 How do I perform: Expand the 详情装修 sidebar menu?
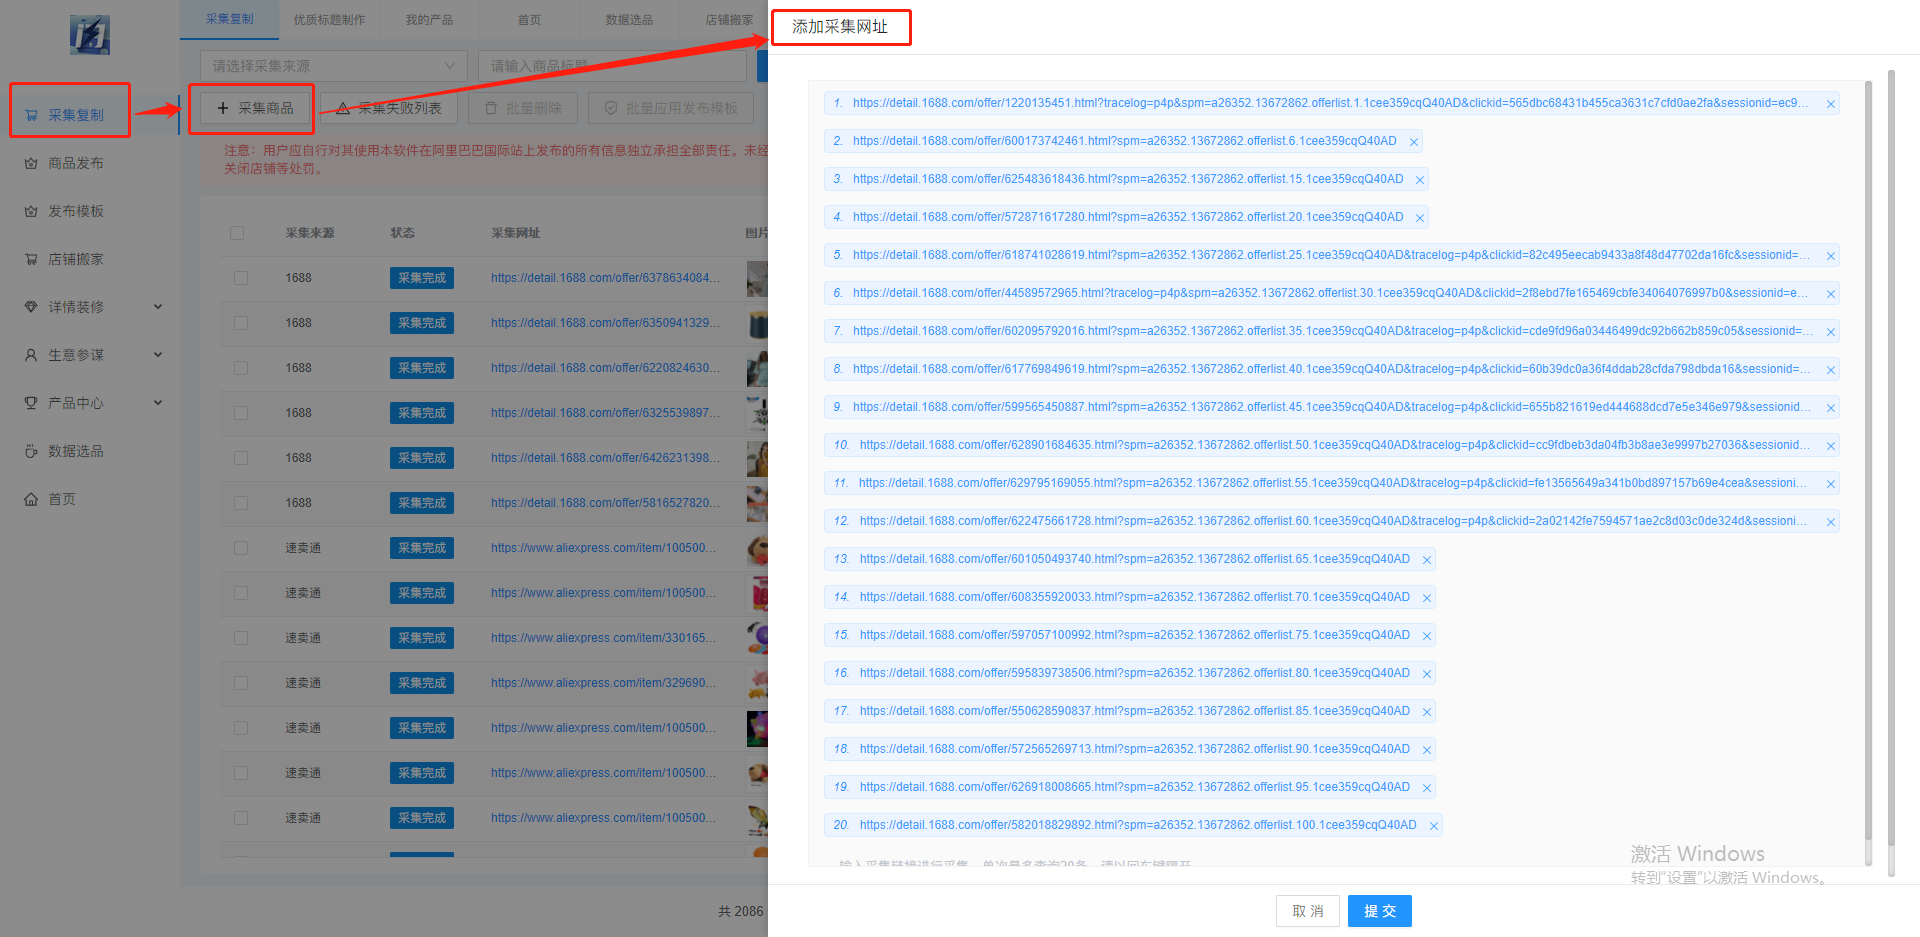(x=90, y=307)
